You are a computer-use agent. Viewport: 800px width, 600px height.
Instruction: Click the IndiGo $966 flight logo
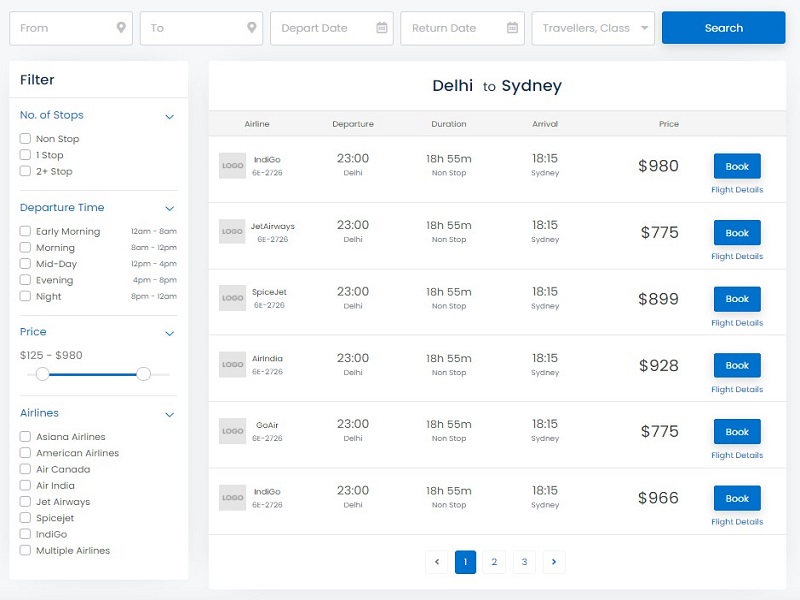point(232,497)
